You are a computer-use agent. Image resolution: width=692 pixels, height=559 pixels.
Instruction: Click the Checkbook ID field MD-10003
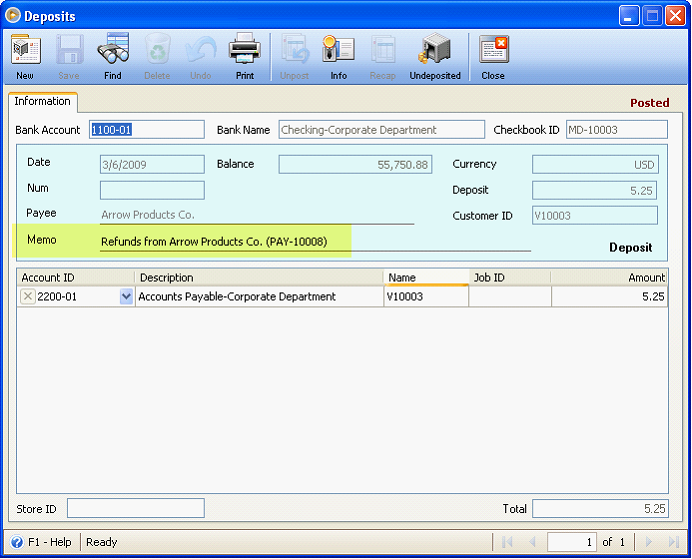point(617,130)
